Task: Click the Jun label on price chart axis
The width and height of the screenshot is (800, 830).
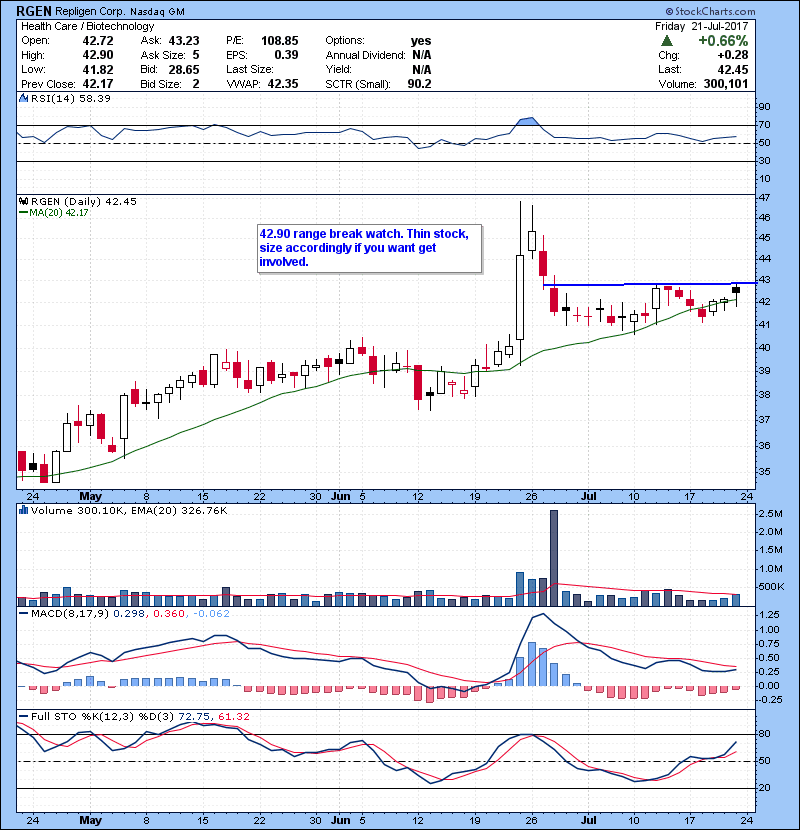Action: (x=340, y=497)
